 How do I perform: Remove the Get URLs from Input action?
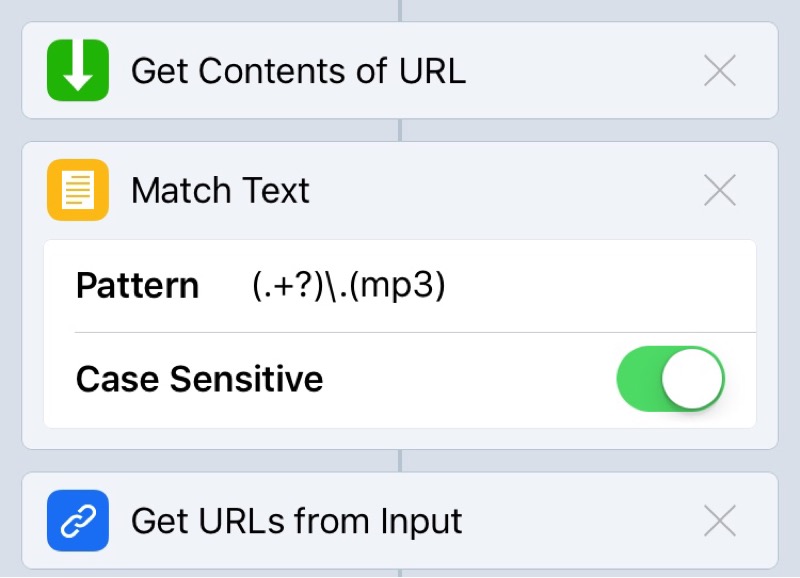pyautogui.click(x=719, y=520)
